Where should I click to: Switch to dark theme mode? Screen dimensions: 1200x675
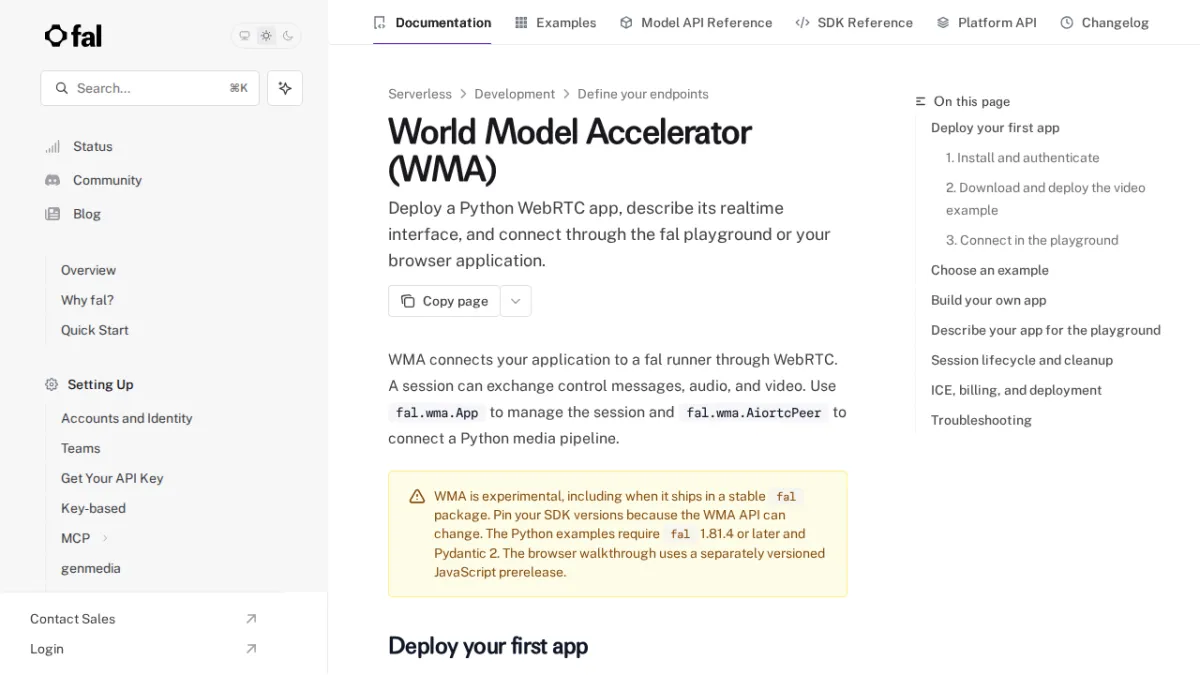pos(288,36)
